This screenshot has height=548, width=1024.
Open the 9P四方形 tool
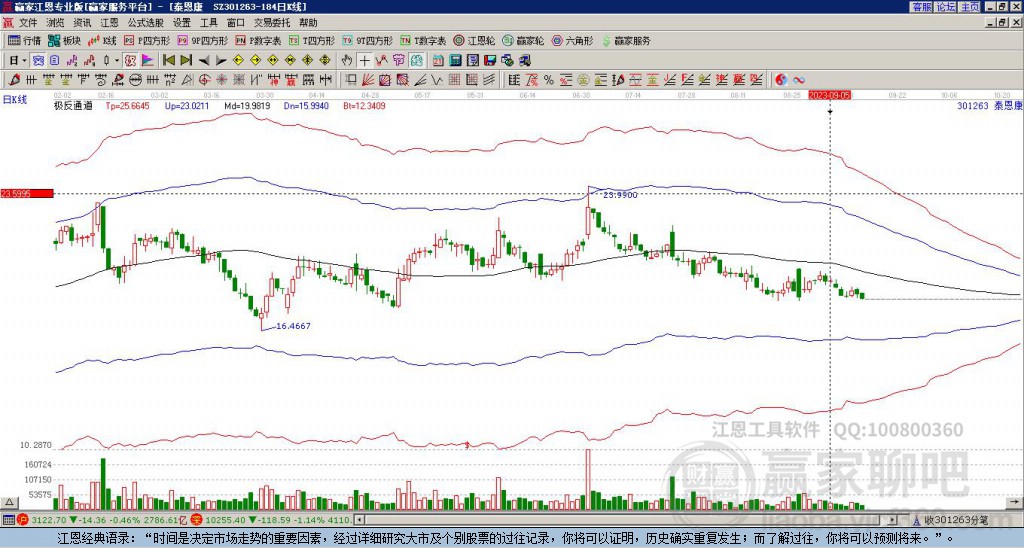click(x=203, y=40)
